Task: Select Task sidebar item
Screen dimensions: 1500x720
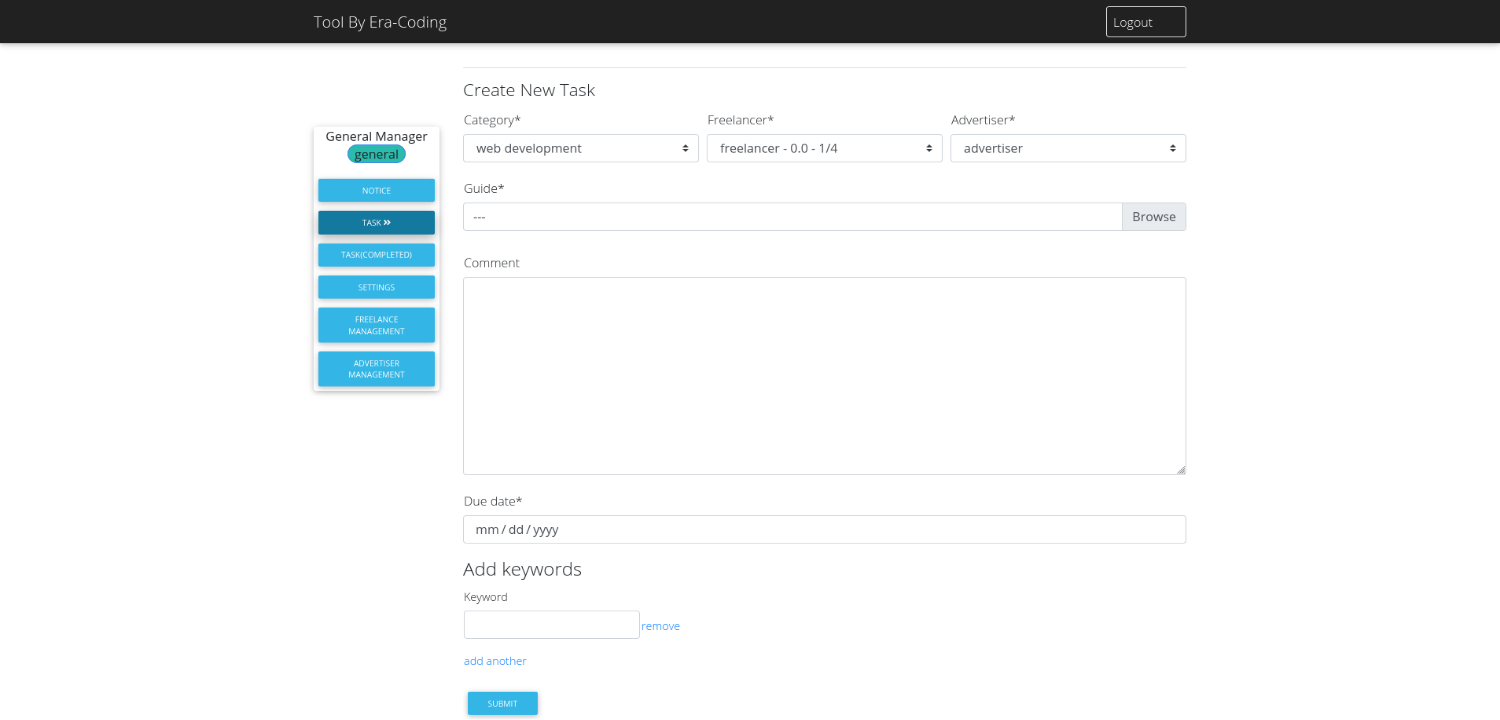Action: pos(376,222)
